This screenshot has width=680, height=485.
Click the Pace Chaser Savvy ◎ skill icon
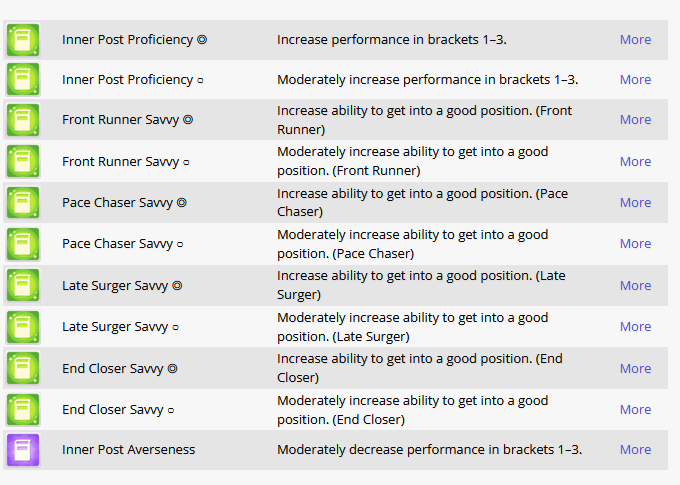[23, 203]
